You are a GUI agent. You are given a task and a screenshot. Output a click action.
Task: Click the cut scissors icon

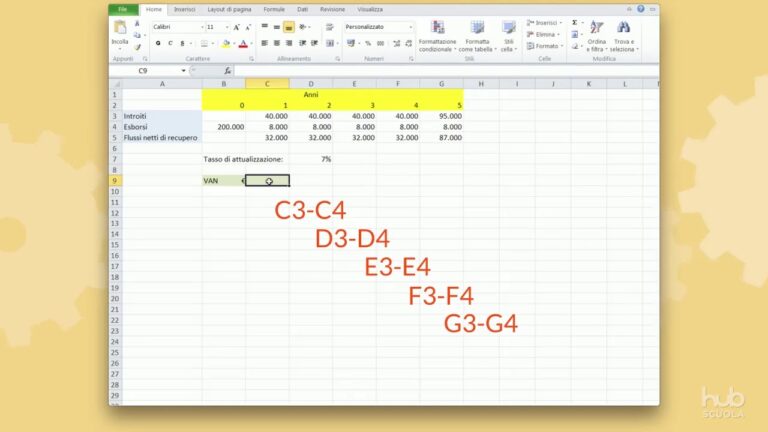(137, 24)
